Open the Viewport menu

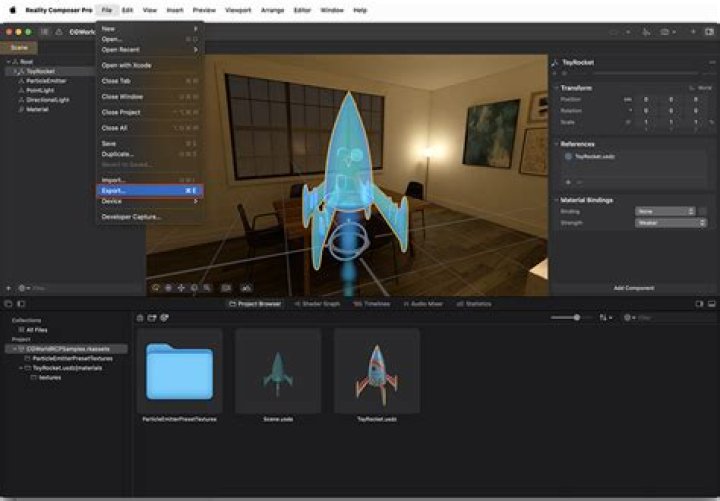pos(238,10)
